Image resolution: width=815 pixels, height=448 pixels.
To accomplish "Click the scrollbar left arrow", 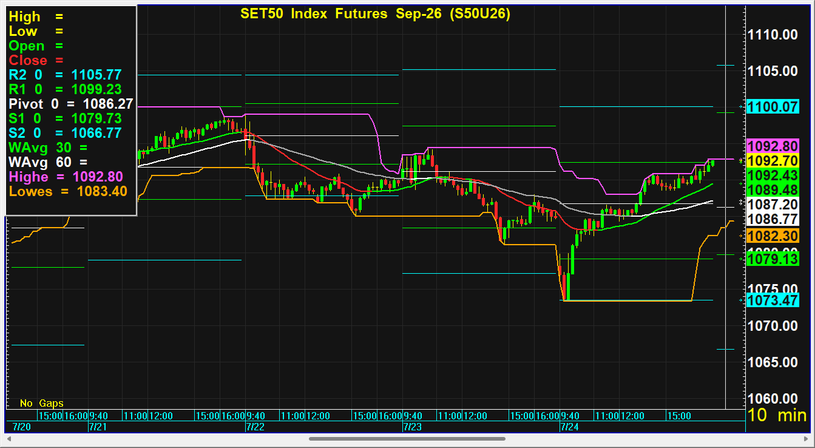I will [11, 439].
